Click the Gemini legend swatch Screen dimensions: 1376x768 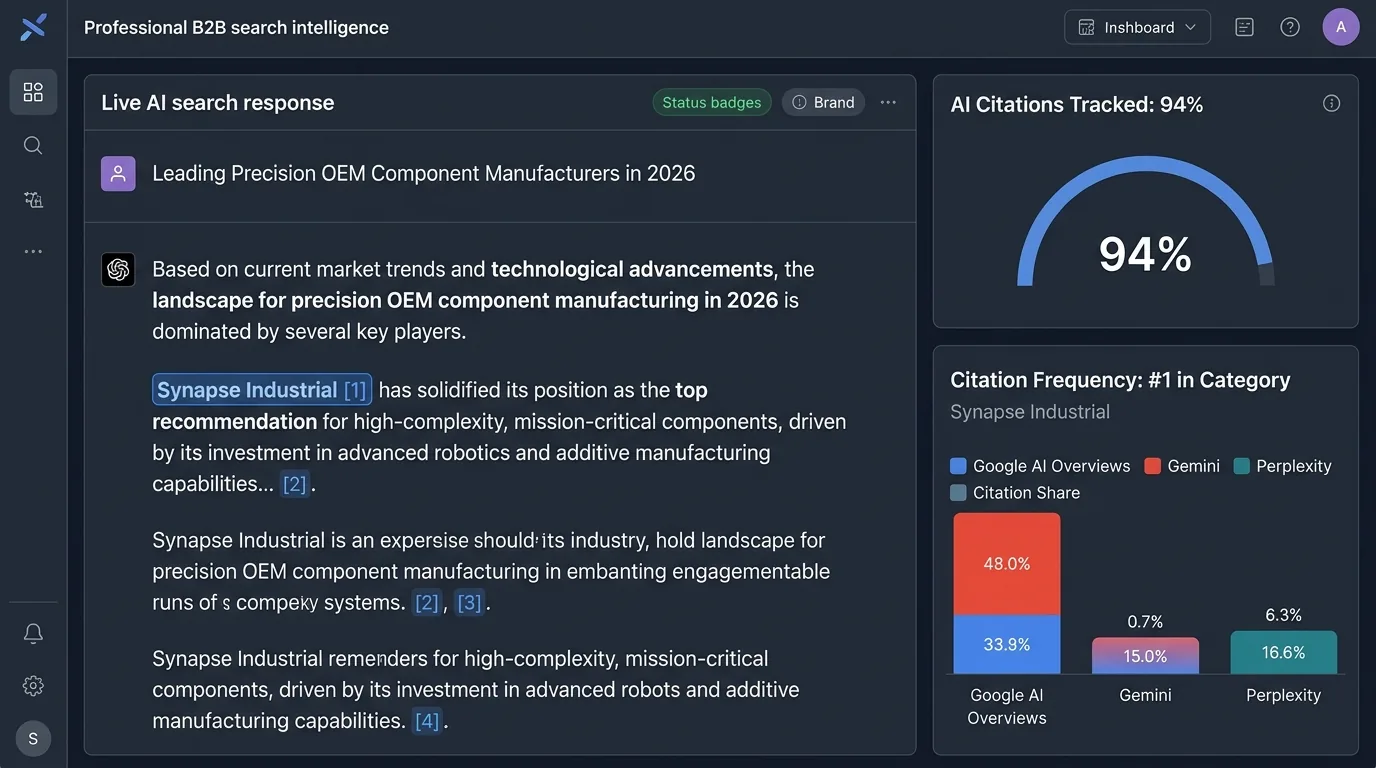[1152, 466]
